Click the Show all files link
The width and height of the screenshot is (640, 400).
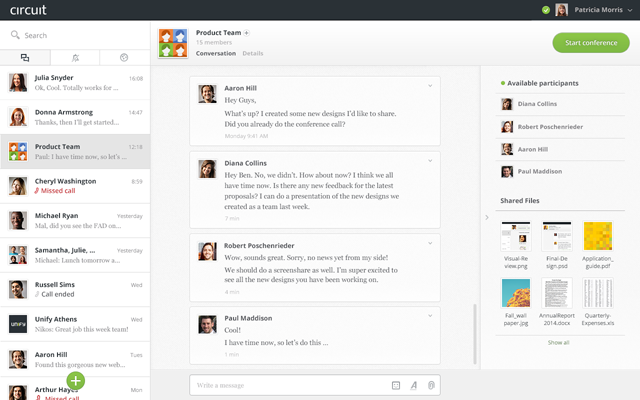558,342
